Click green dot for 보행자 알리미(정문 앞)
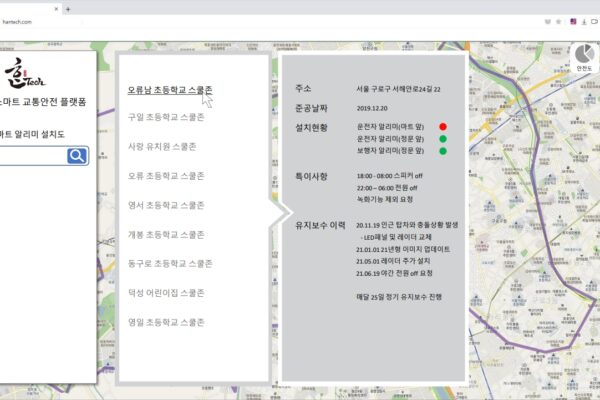 click(x=442, y=152)
